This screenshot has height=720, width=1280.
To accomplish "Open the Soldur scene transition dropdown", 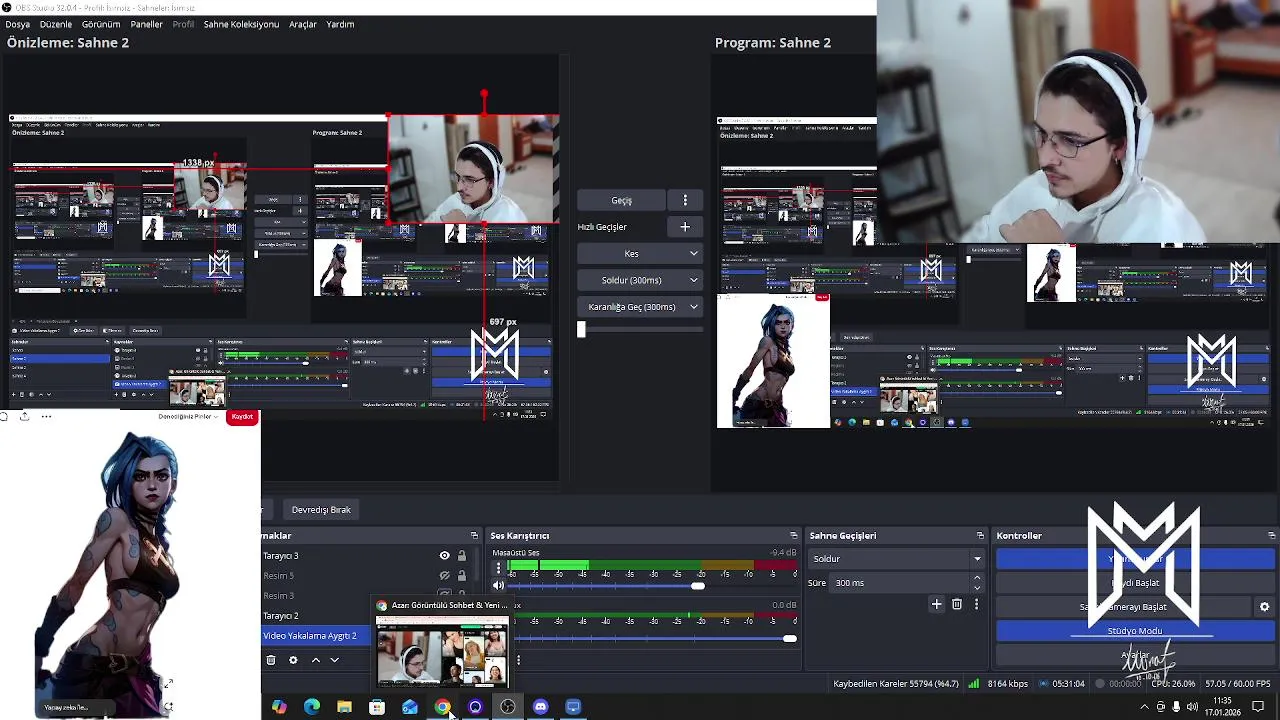I will tap(896, 559).
